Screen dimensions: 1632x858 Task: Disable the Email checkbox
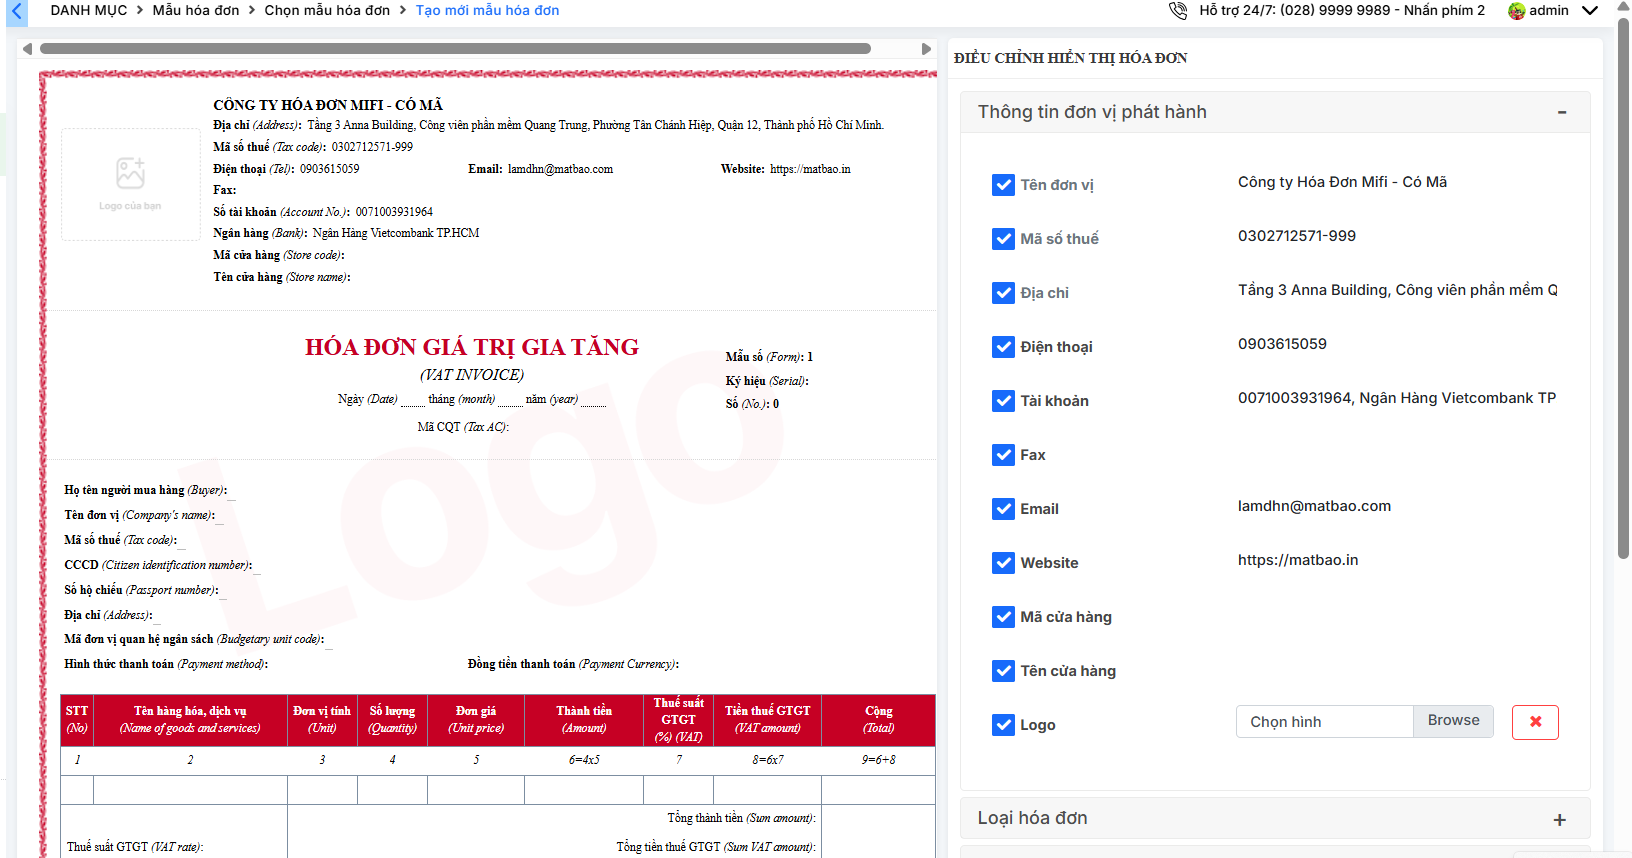1003,509
